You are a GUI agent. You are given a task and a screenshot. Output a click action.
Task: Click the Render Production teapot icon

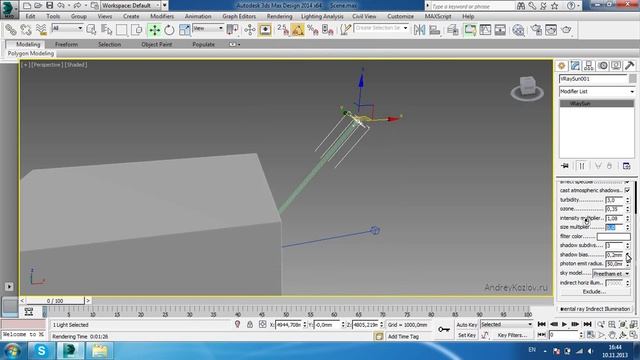click(x=566, y=30)
